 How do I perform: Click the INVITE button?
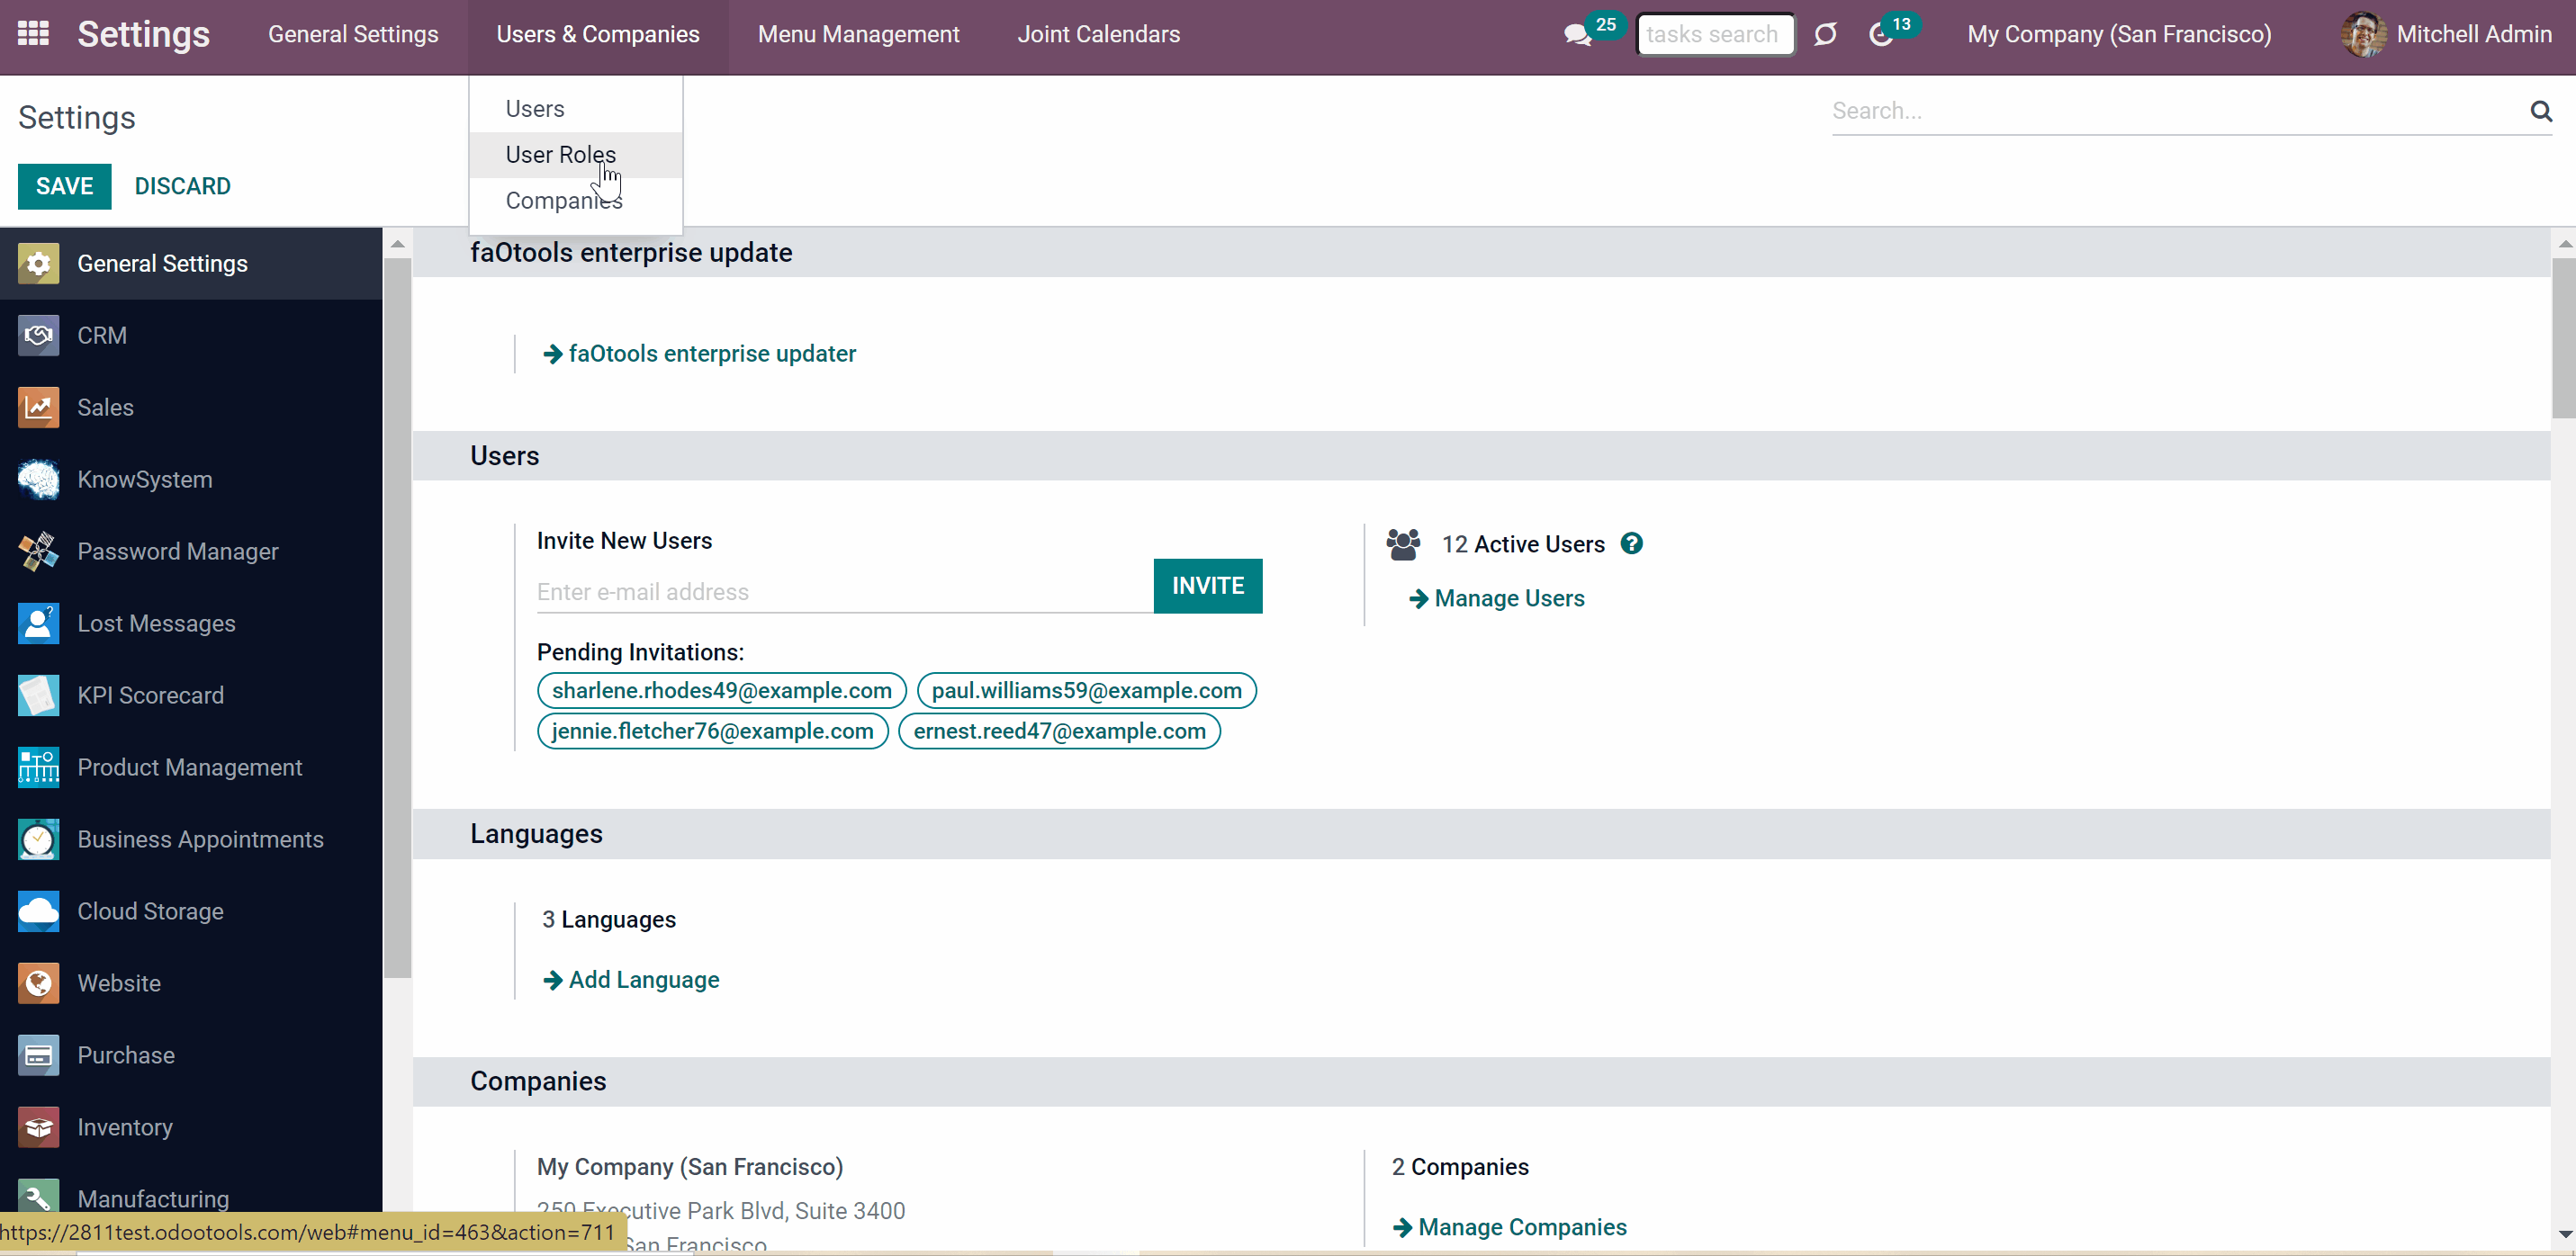[1207, 586]
